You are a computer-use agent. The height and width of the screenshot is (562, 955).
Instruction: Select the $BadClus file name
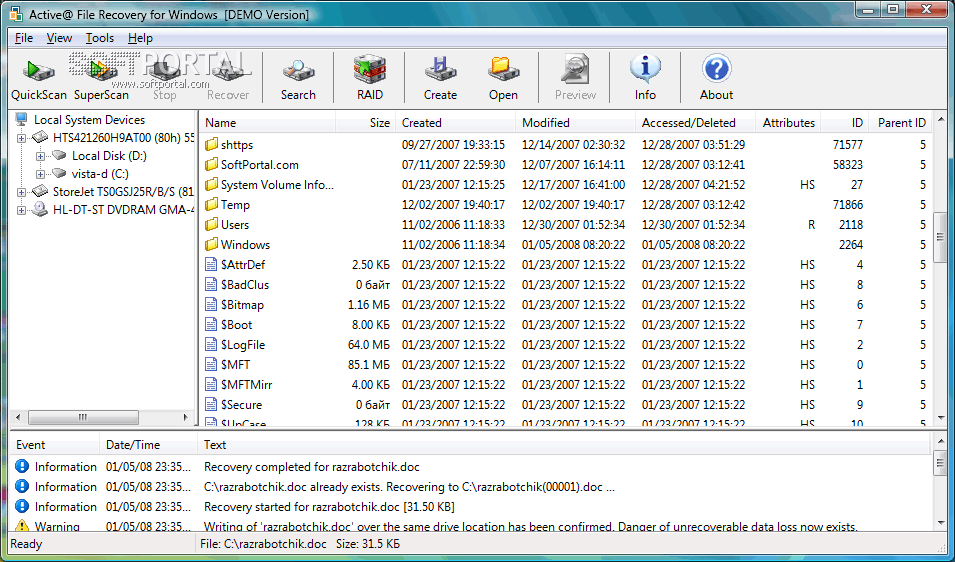[245, 284]
